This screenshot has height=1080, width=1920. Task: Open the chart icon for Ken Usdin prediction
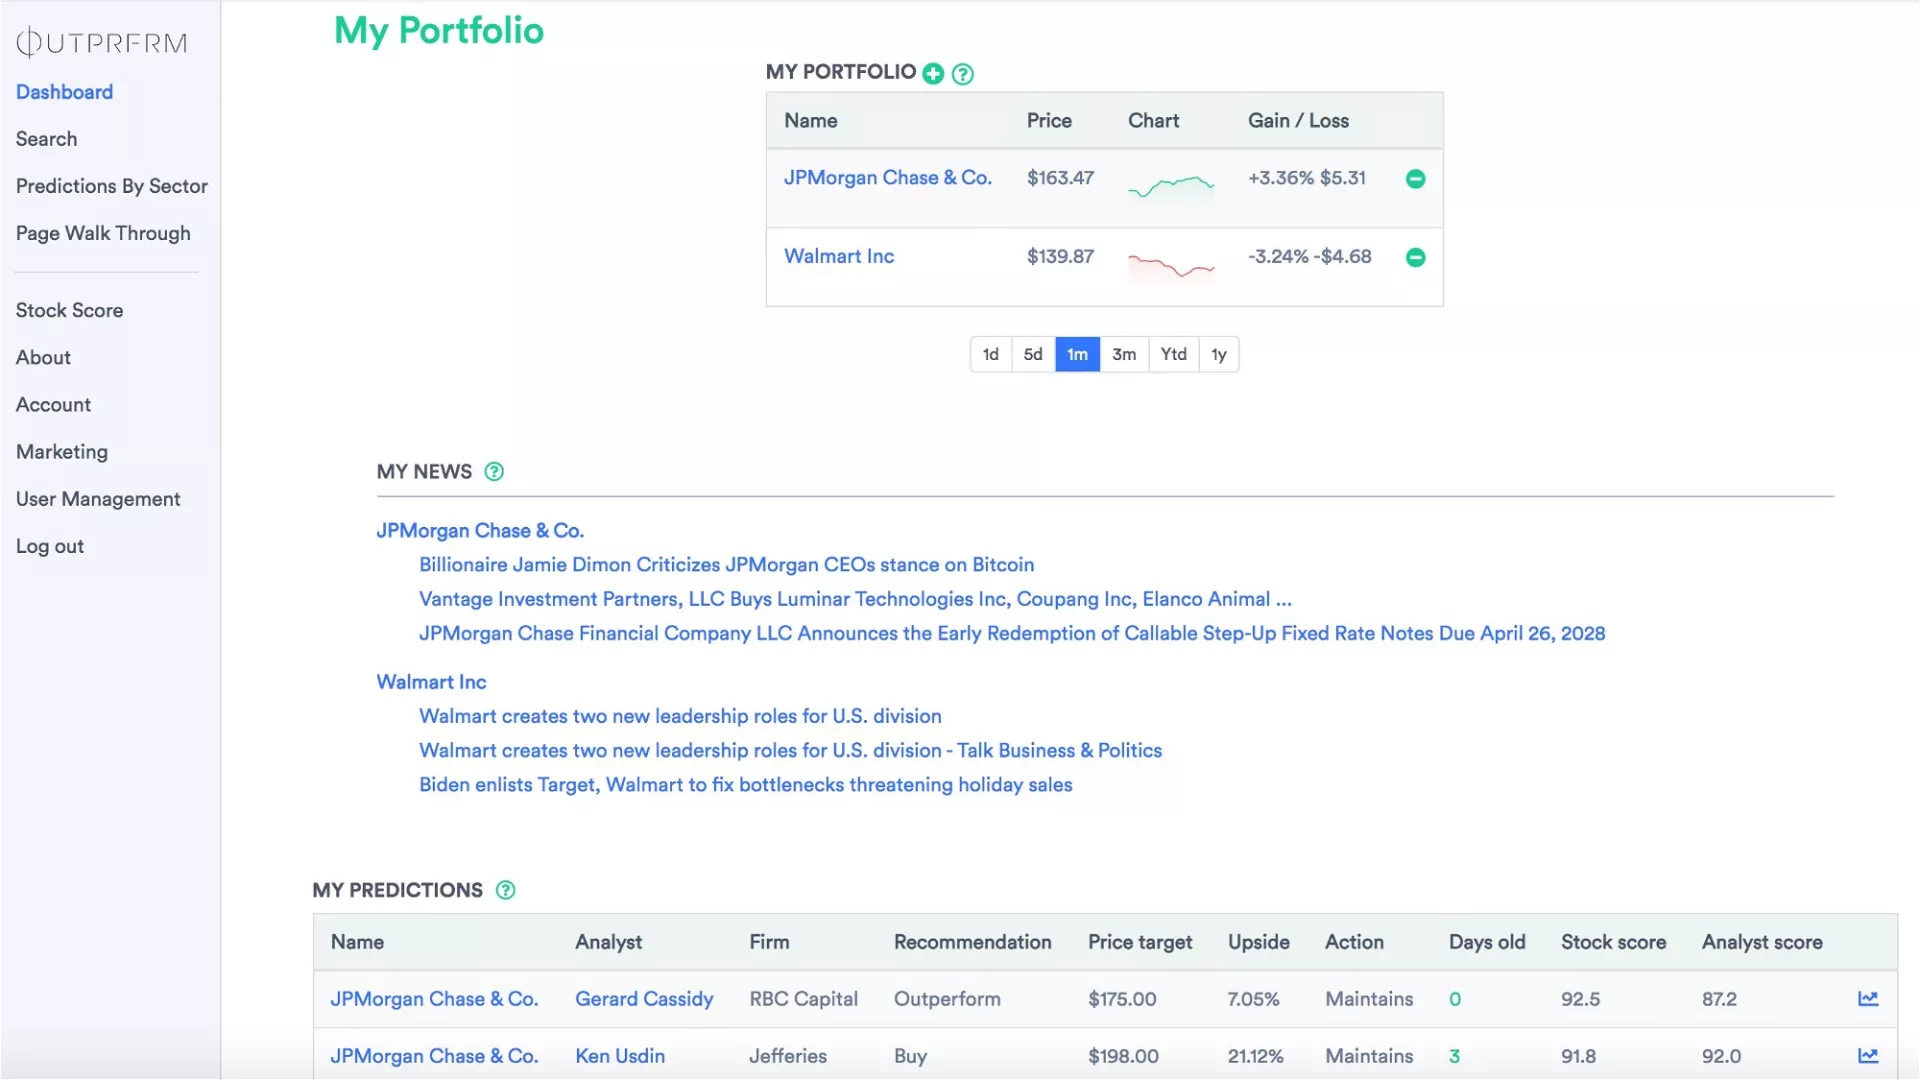coord(1867,1055)
